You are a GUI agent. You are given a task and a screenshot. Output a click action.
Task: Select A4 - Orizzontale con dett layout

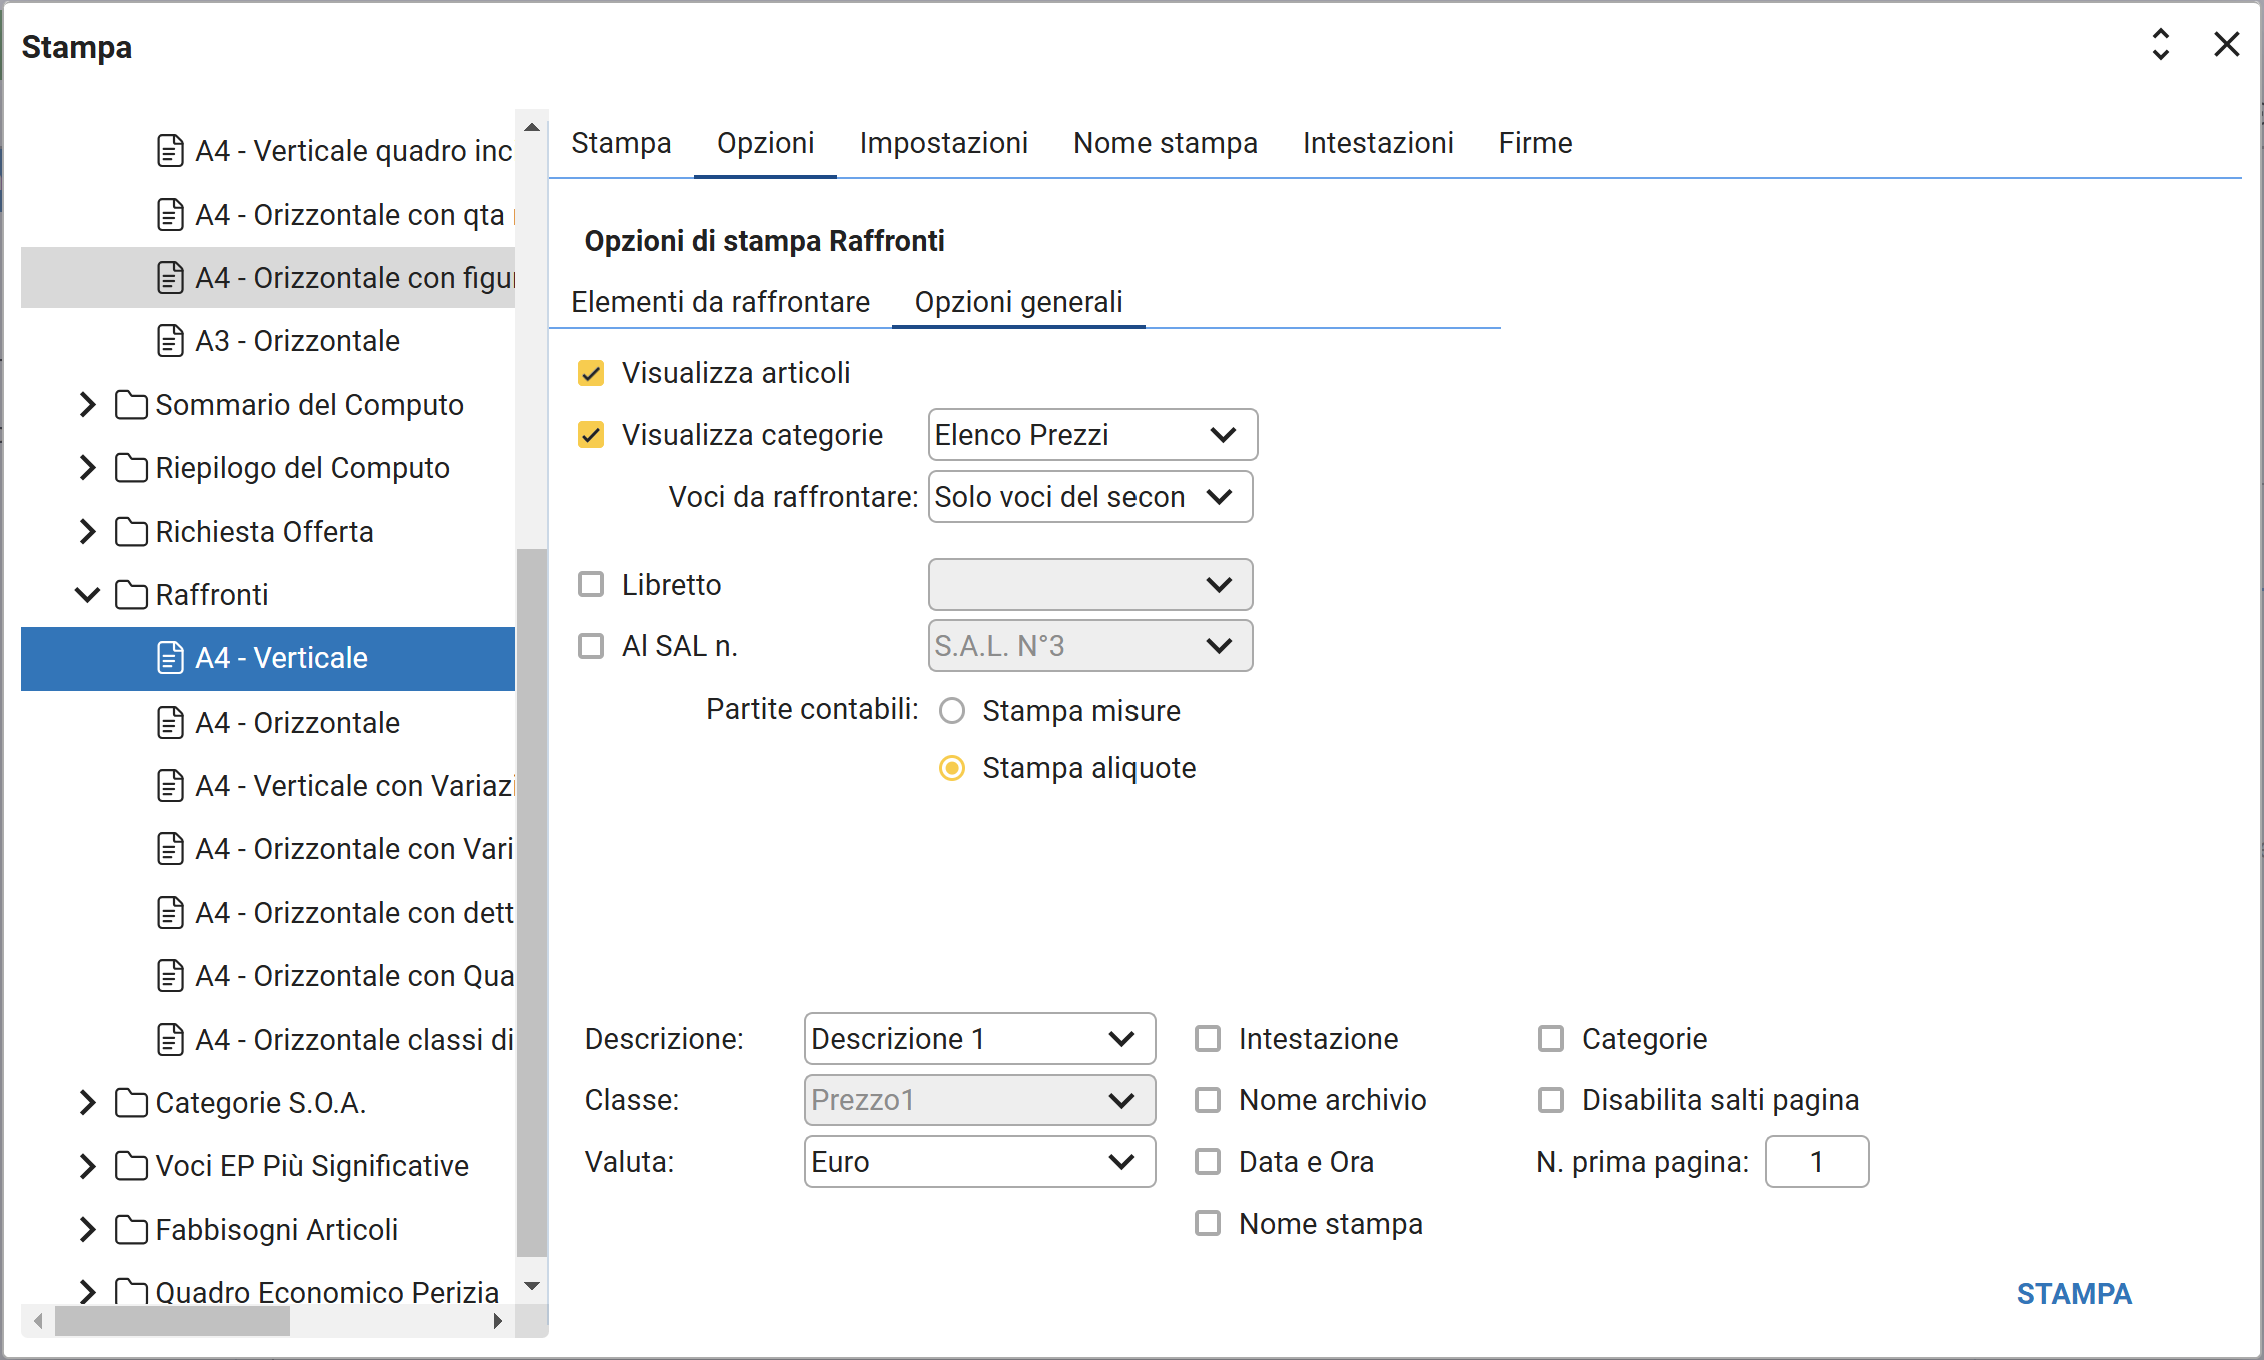pyautogui.click(x=354, y=913)
